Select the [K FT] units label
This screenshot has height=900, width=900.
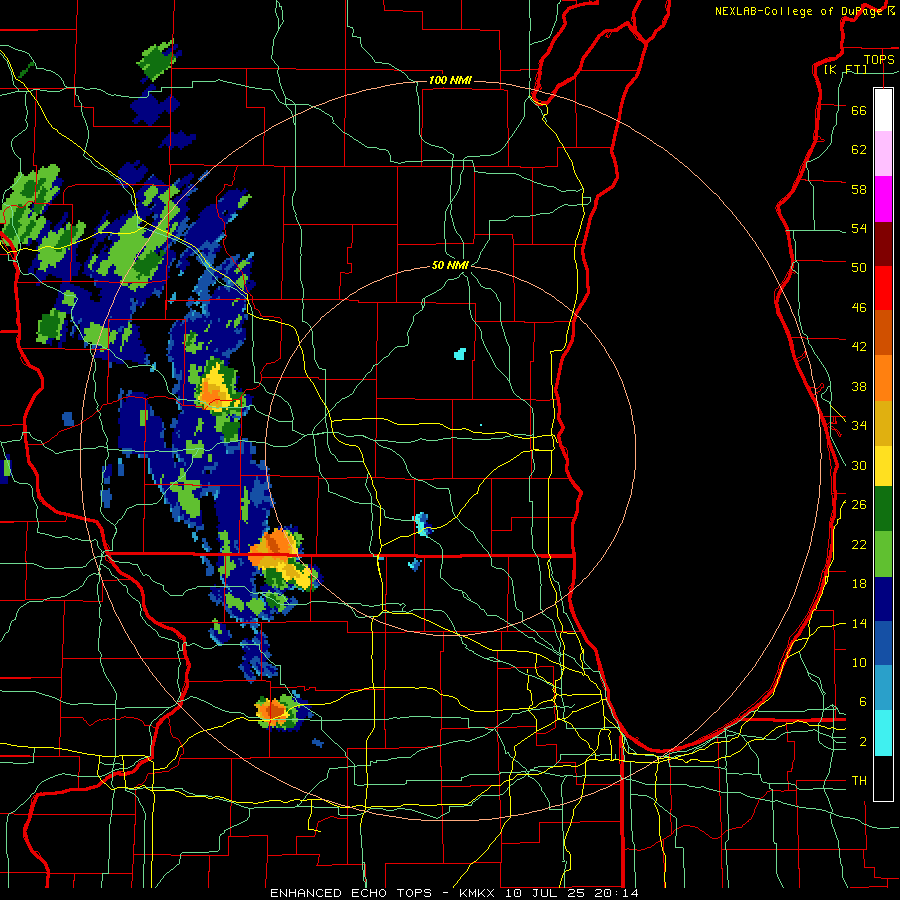click(845, 69)
